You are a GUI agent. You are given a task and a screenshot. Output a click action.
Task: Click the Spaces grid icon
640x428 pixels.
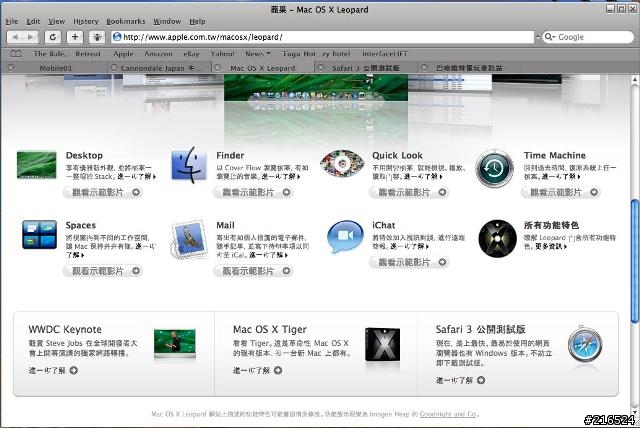39,234
